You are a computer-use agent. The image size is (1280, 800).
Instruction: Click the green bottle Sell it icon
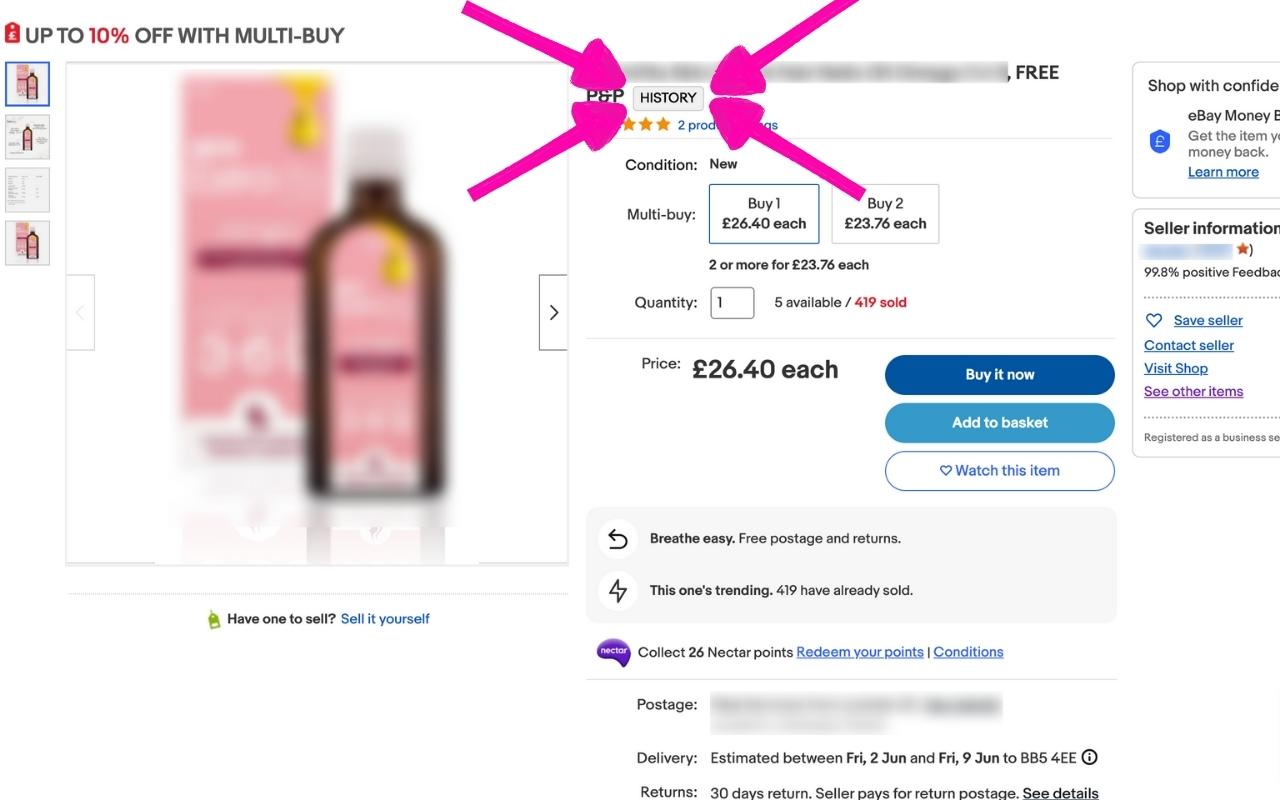pyautogui.click(x=213, y=618)
